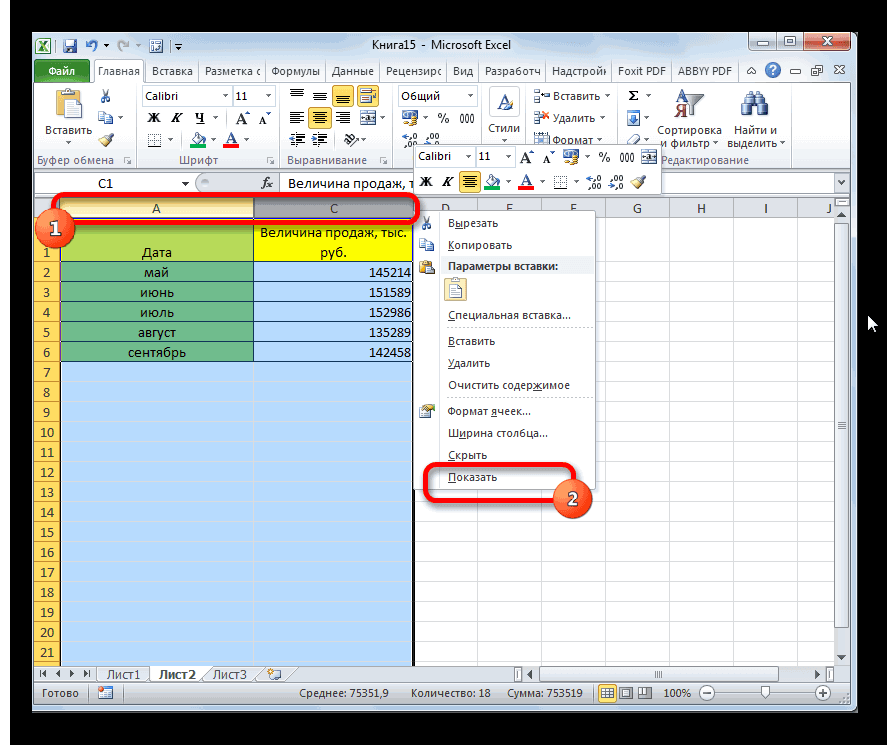Viewport: 890px width, 745px height.
Task: Click the Styles (Стили) icon
Action: point(504,113)
